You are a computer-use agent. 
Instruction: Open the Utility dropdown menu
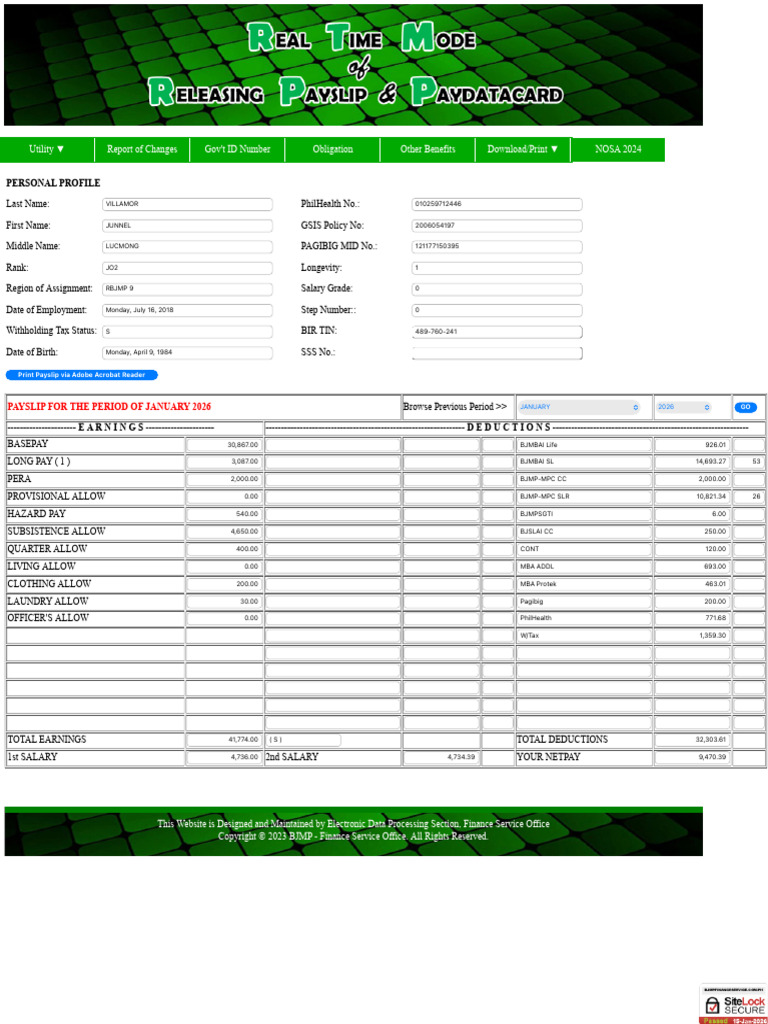click(x=47, y=150)
